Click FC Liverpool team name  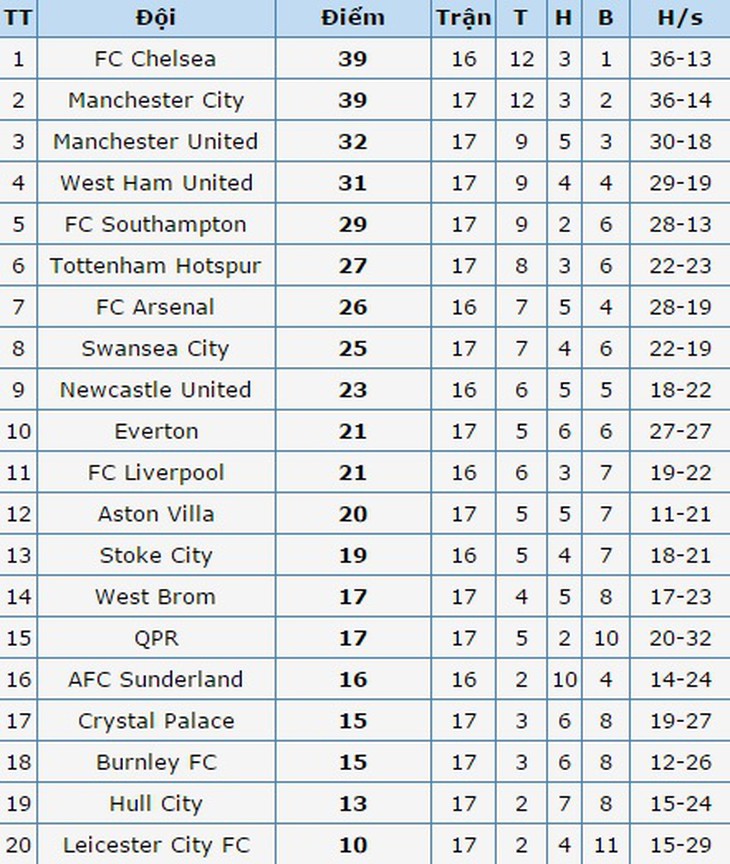coord(156,473)
